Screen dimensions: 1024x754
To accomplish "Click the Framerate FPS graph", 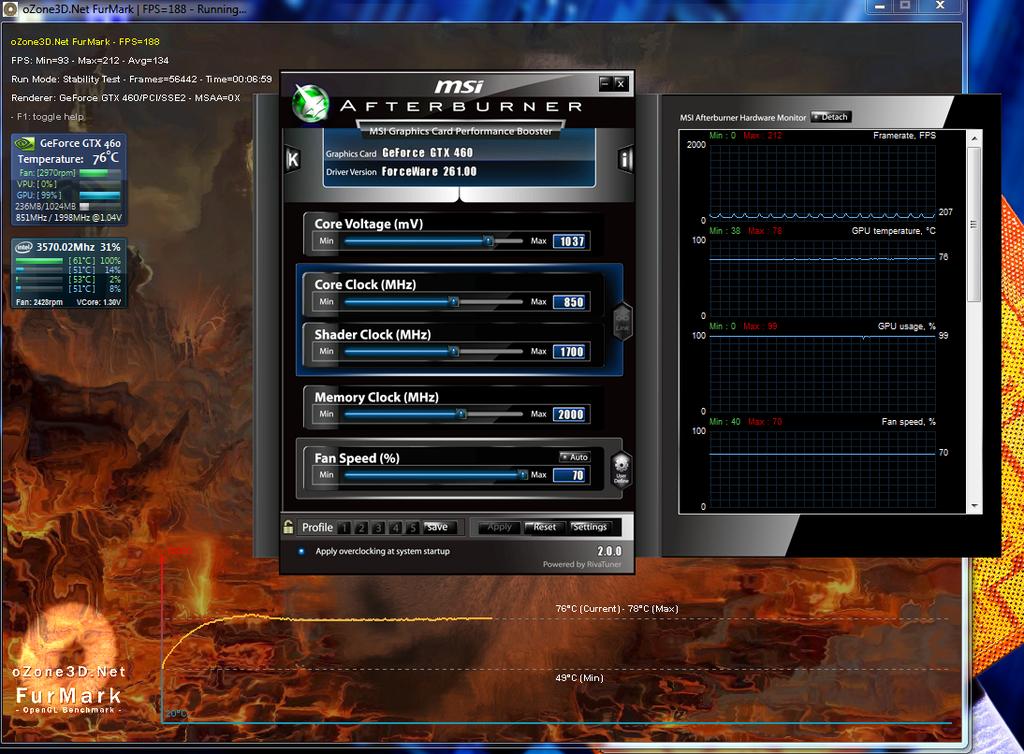I will [x=822, y=183].
